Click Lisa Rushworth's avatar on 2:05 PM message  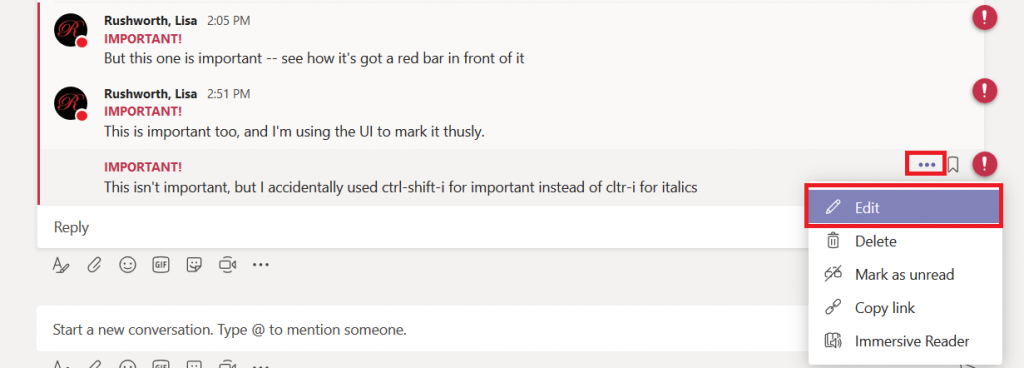[x=71, y=31]
